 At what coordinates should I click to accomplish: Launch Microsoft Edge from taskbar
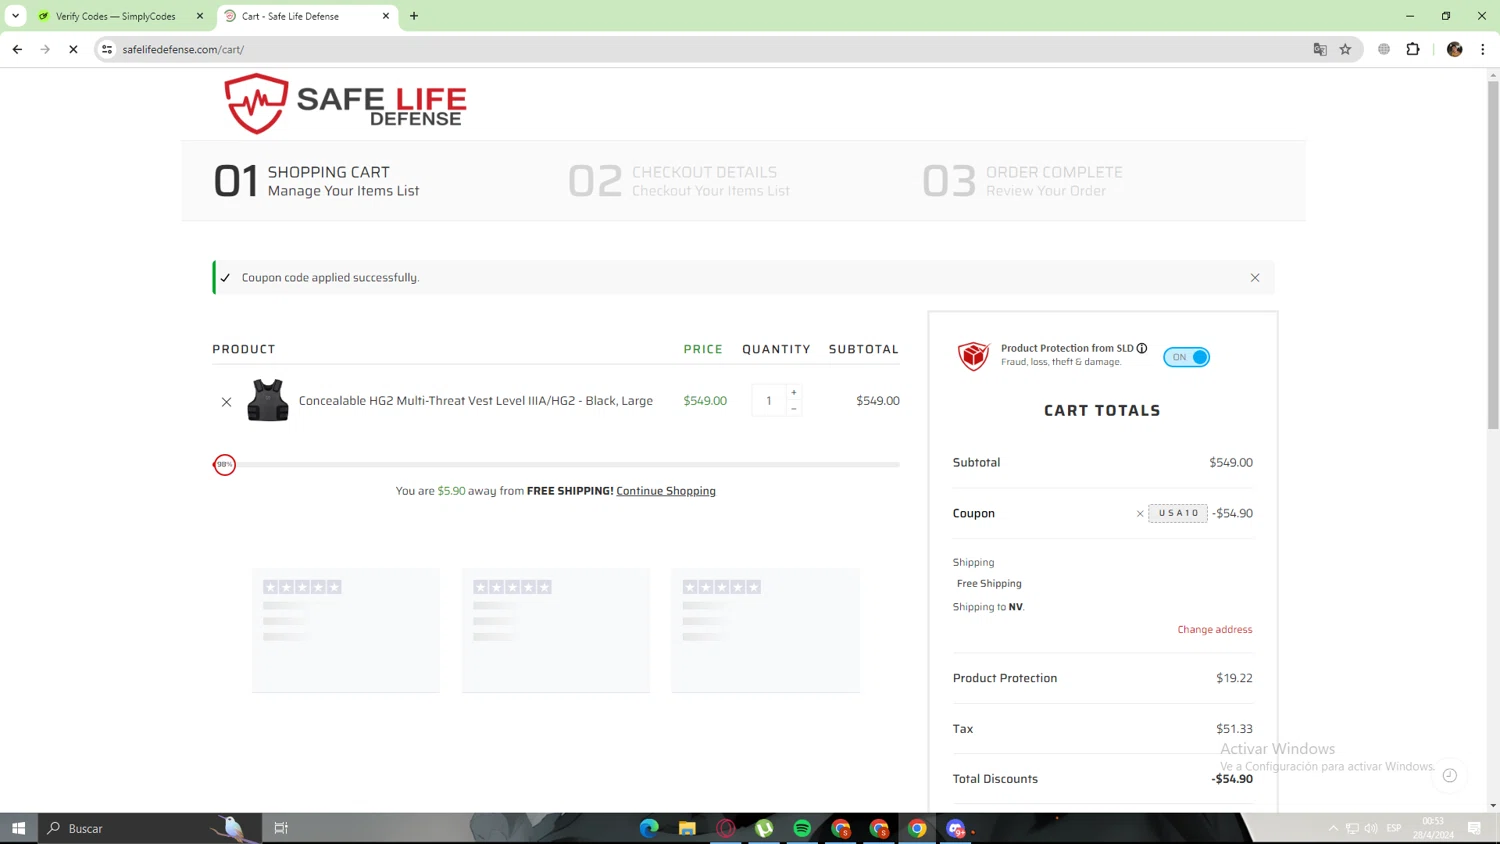[649, 828]
